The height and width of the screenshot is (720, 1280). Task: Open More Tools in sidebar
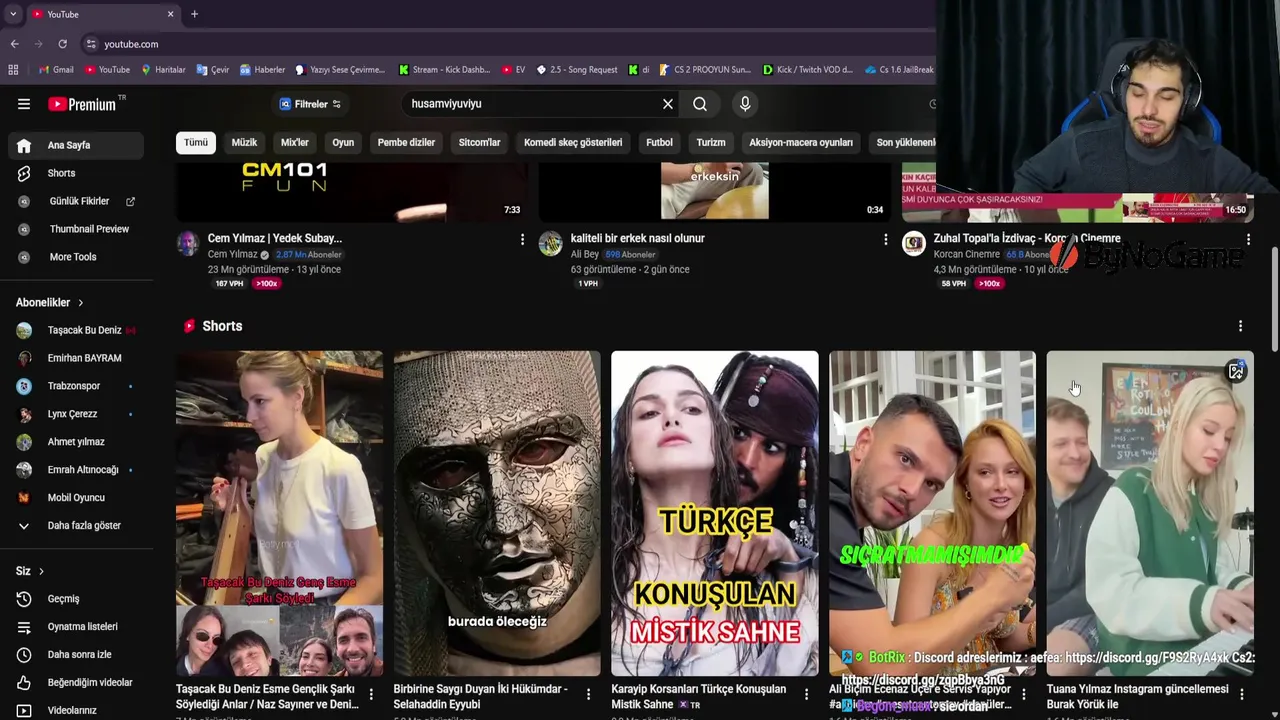tap(76, 257)
